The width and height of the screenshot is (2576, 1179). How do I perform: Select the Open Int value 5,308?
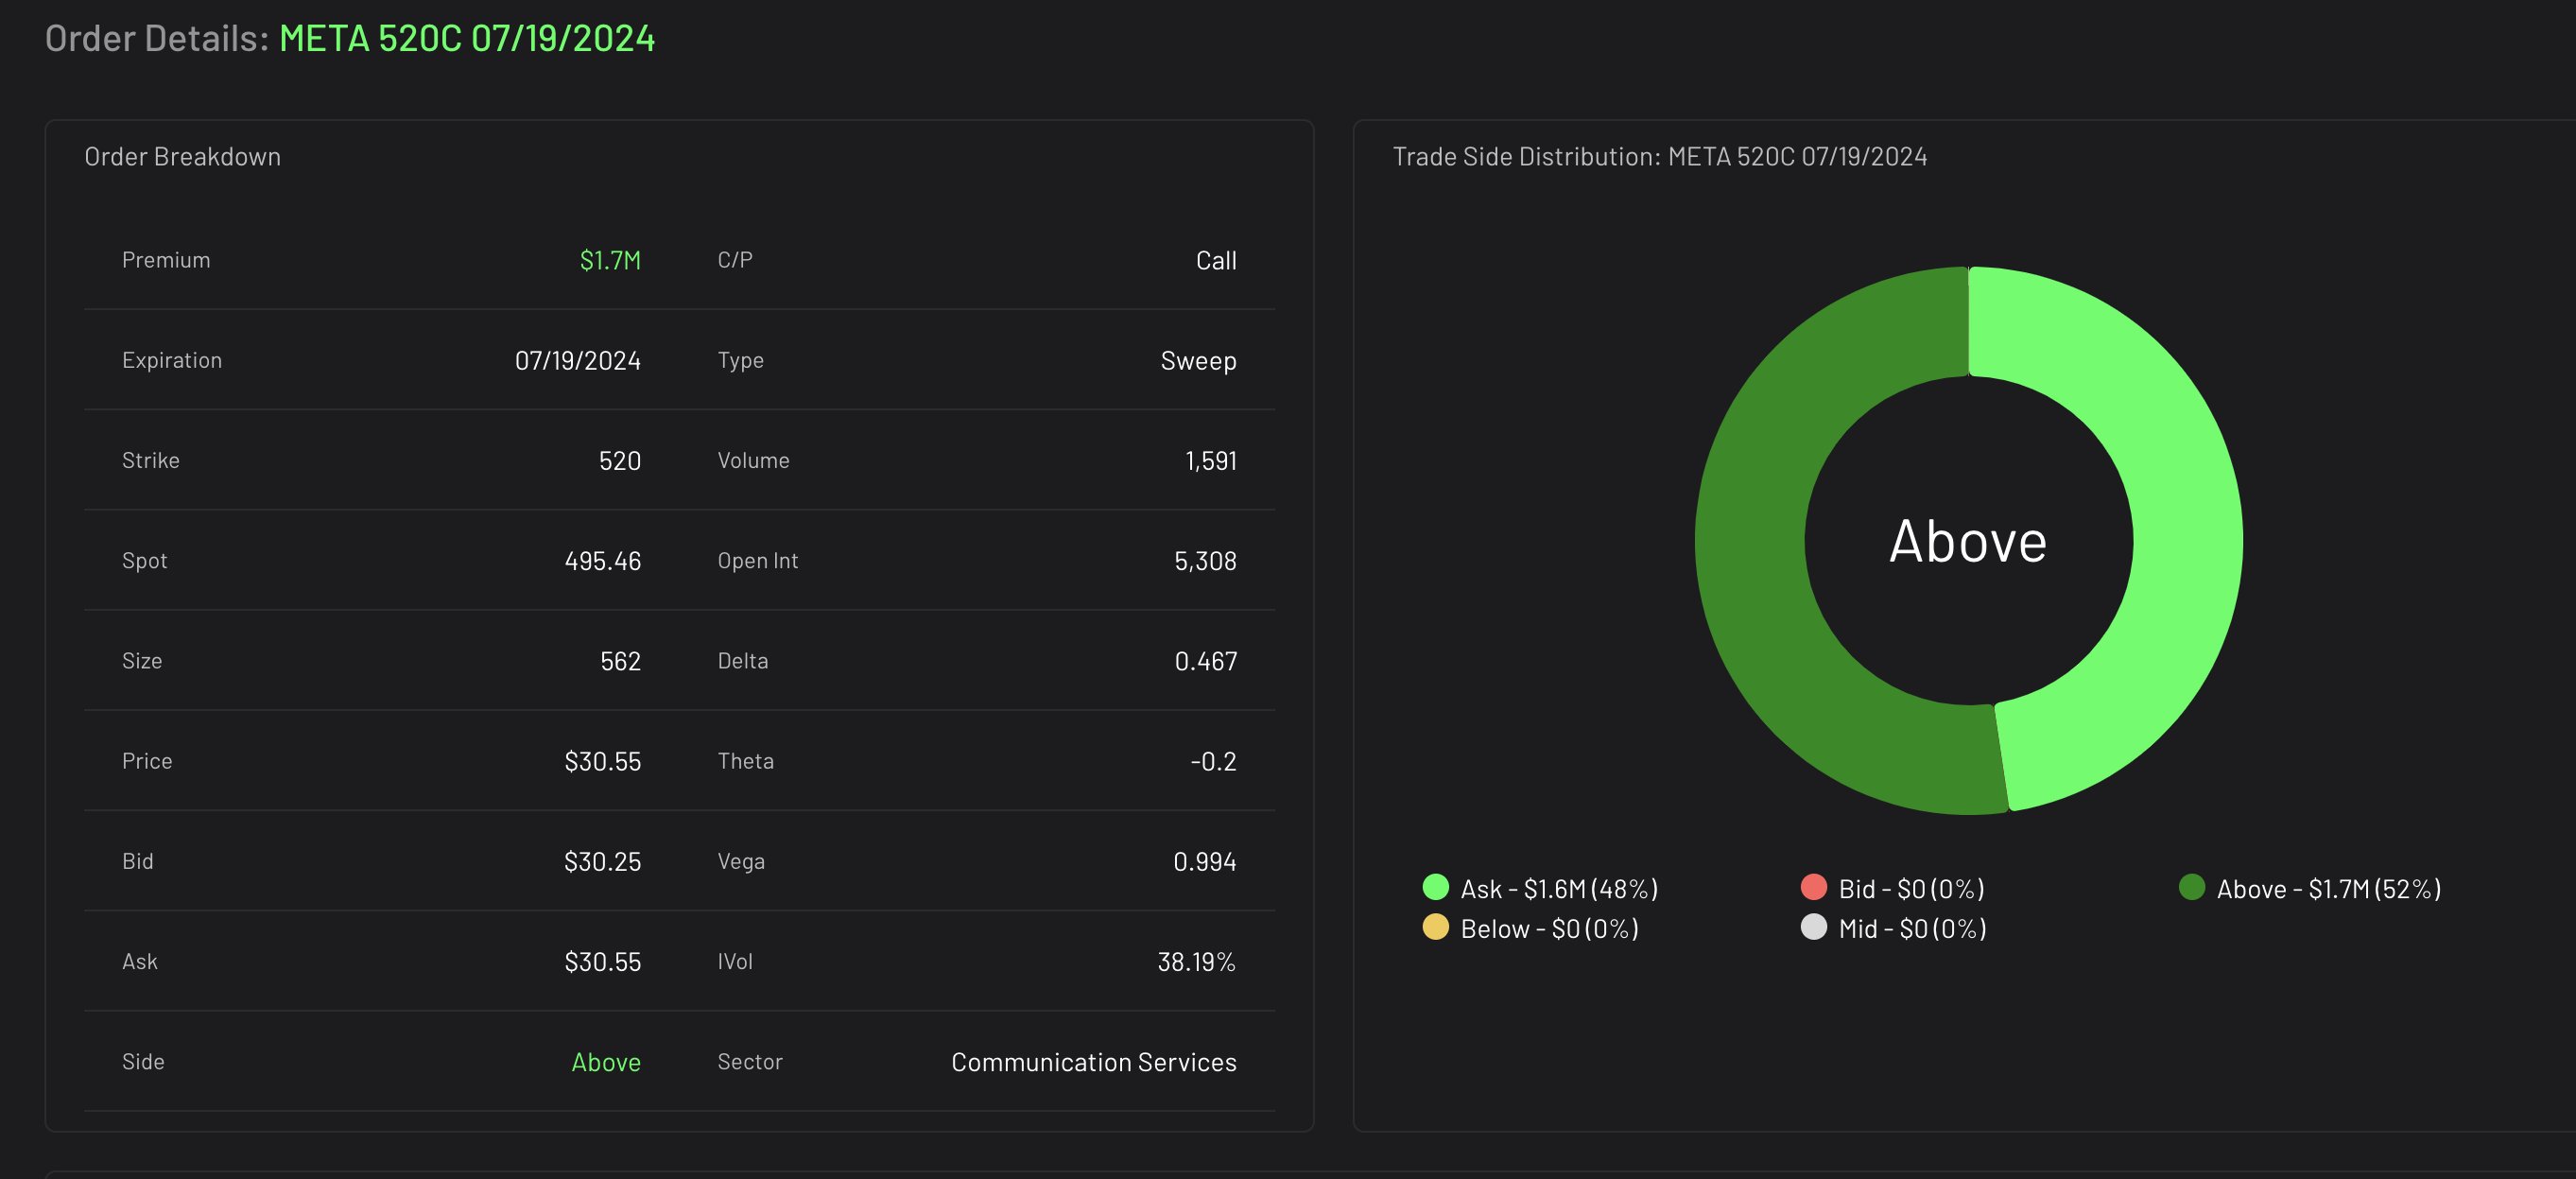click(x=1205, y=561)
